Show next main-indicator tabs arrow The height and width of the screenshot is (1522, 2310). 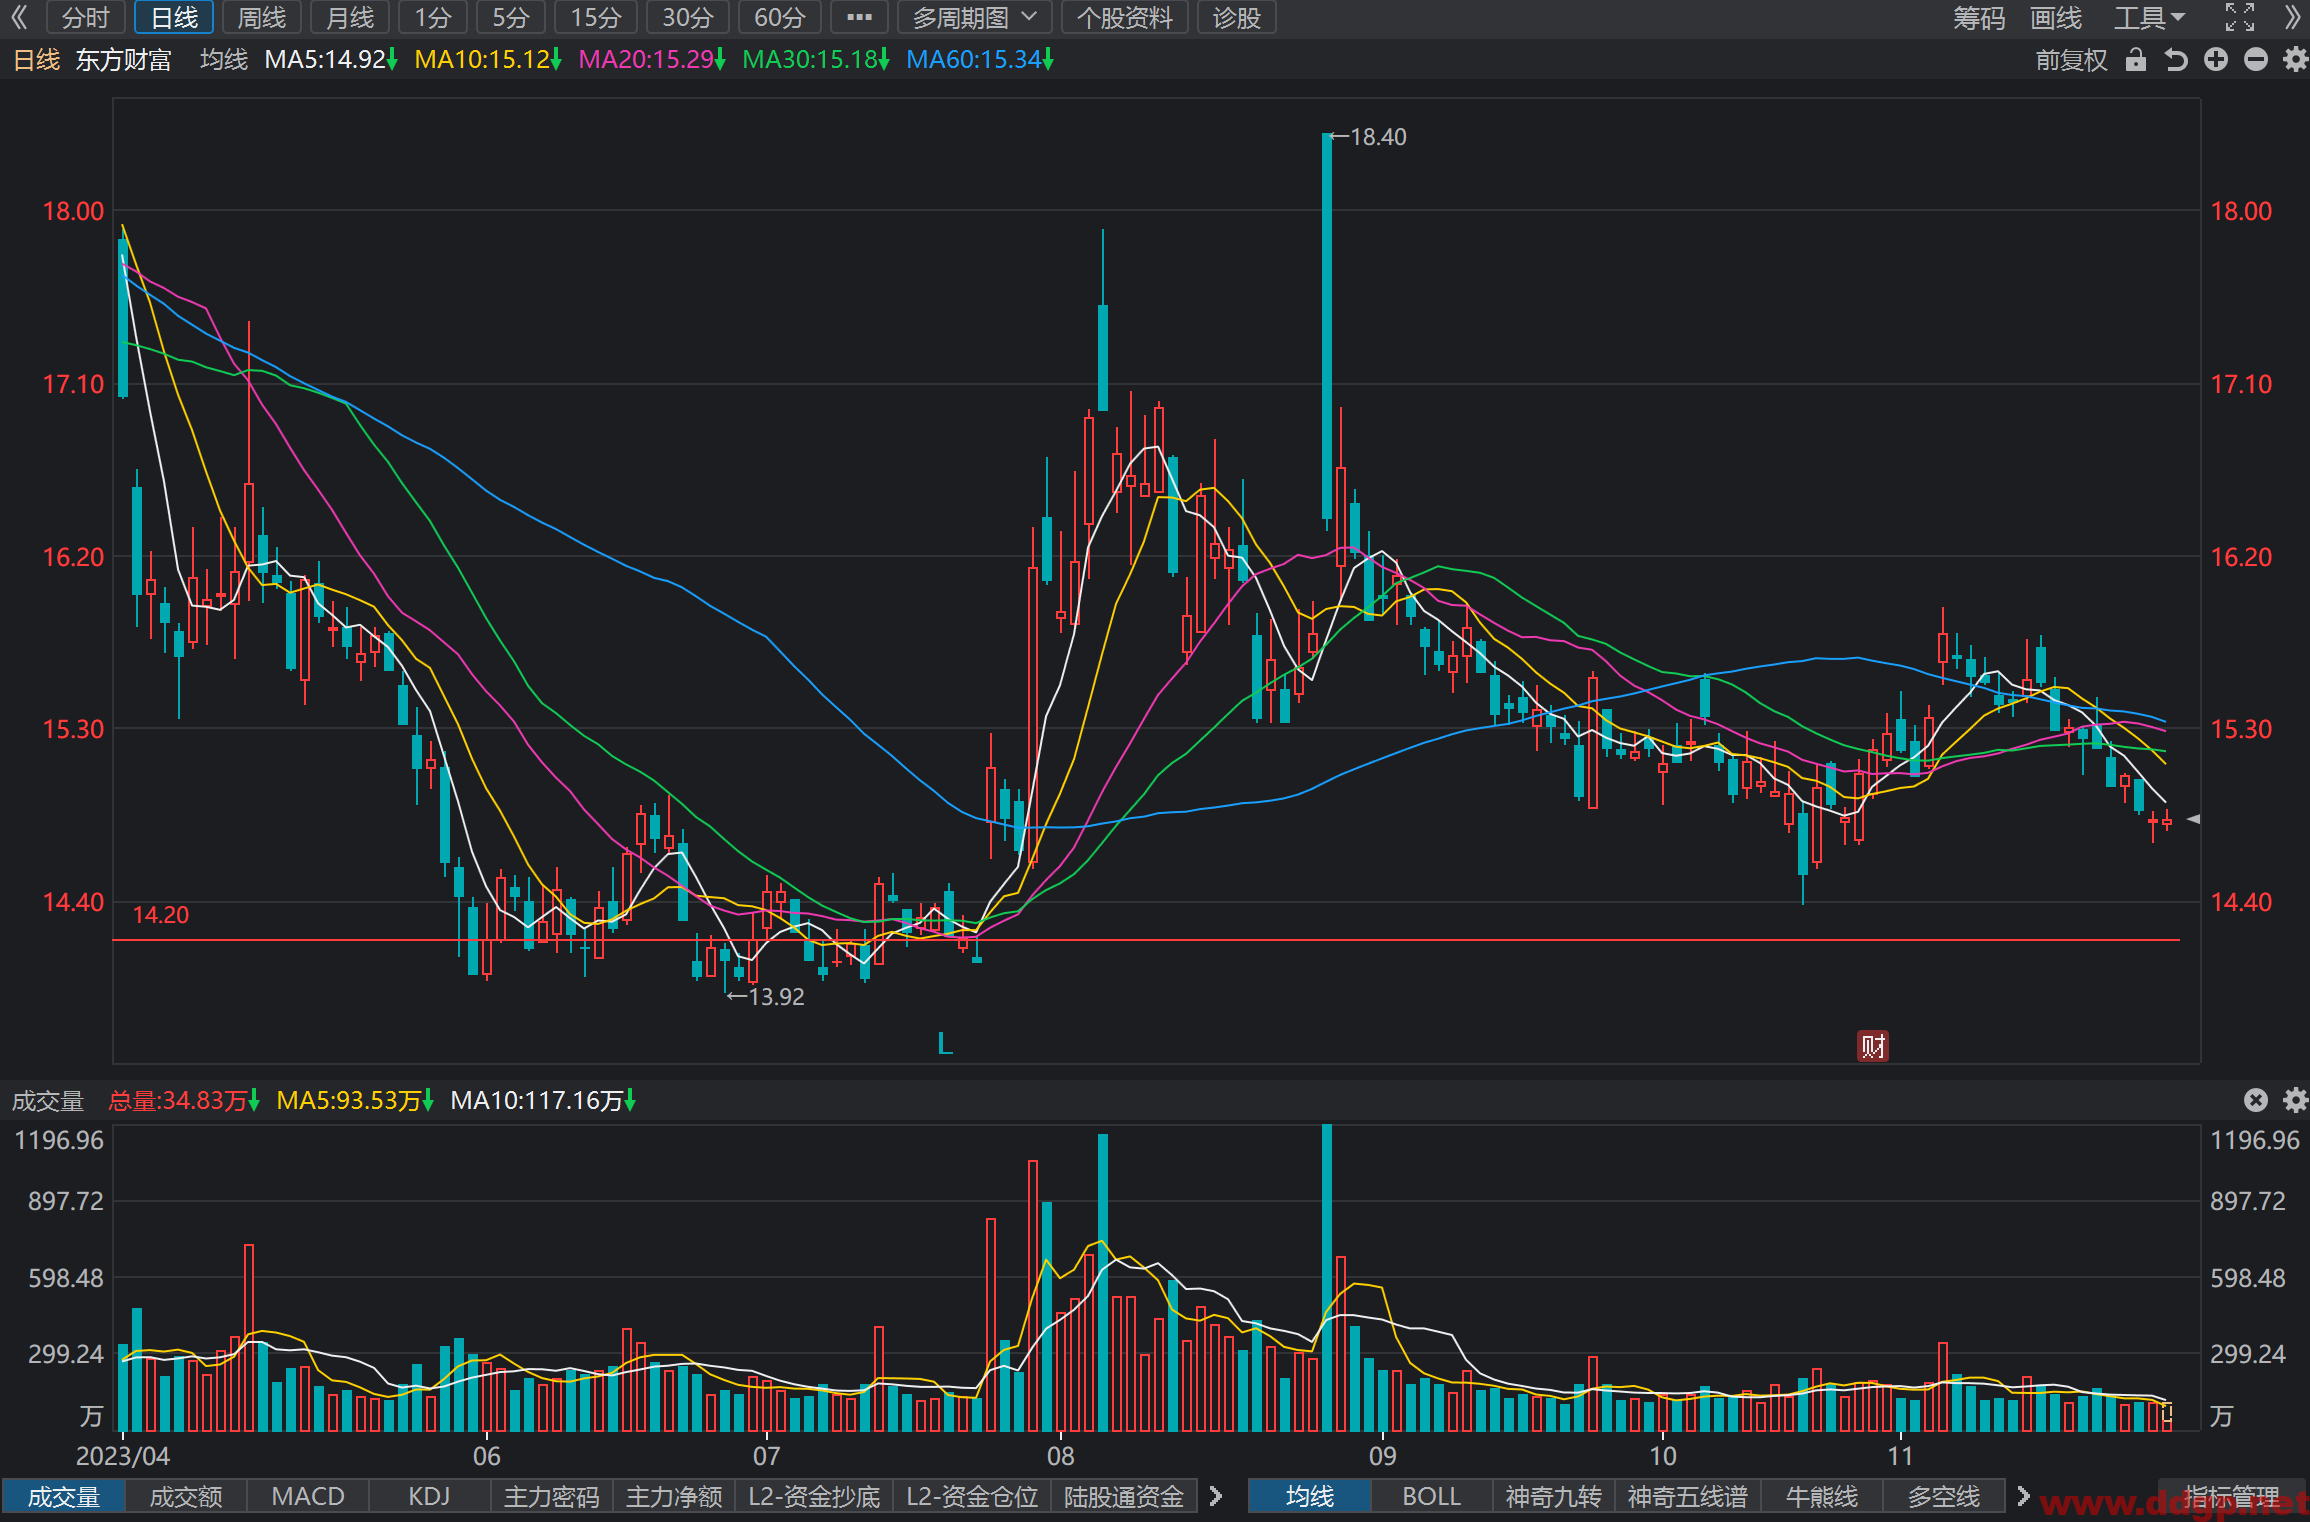tap(2023, 1496)
